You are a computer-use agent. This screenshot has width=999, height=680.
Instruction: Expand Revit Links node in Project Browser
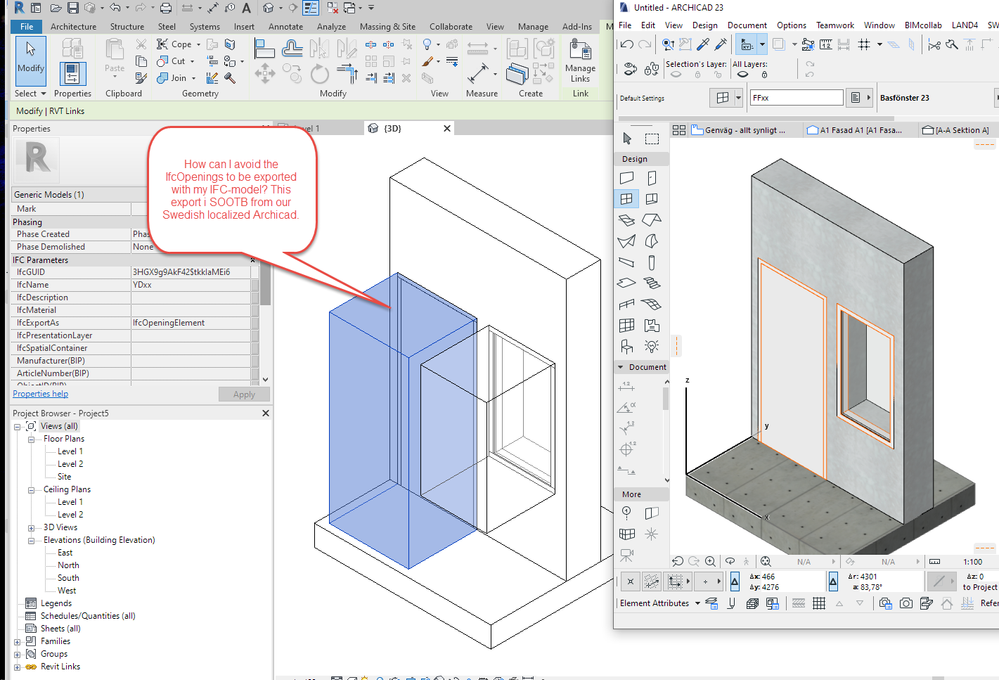click(x=17, y=667)
